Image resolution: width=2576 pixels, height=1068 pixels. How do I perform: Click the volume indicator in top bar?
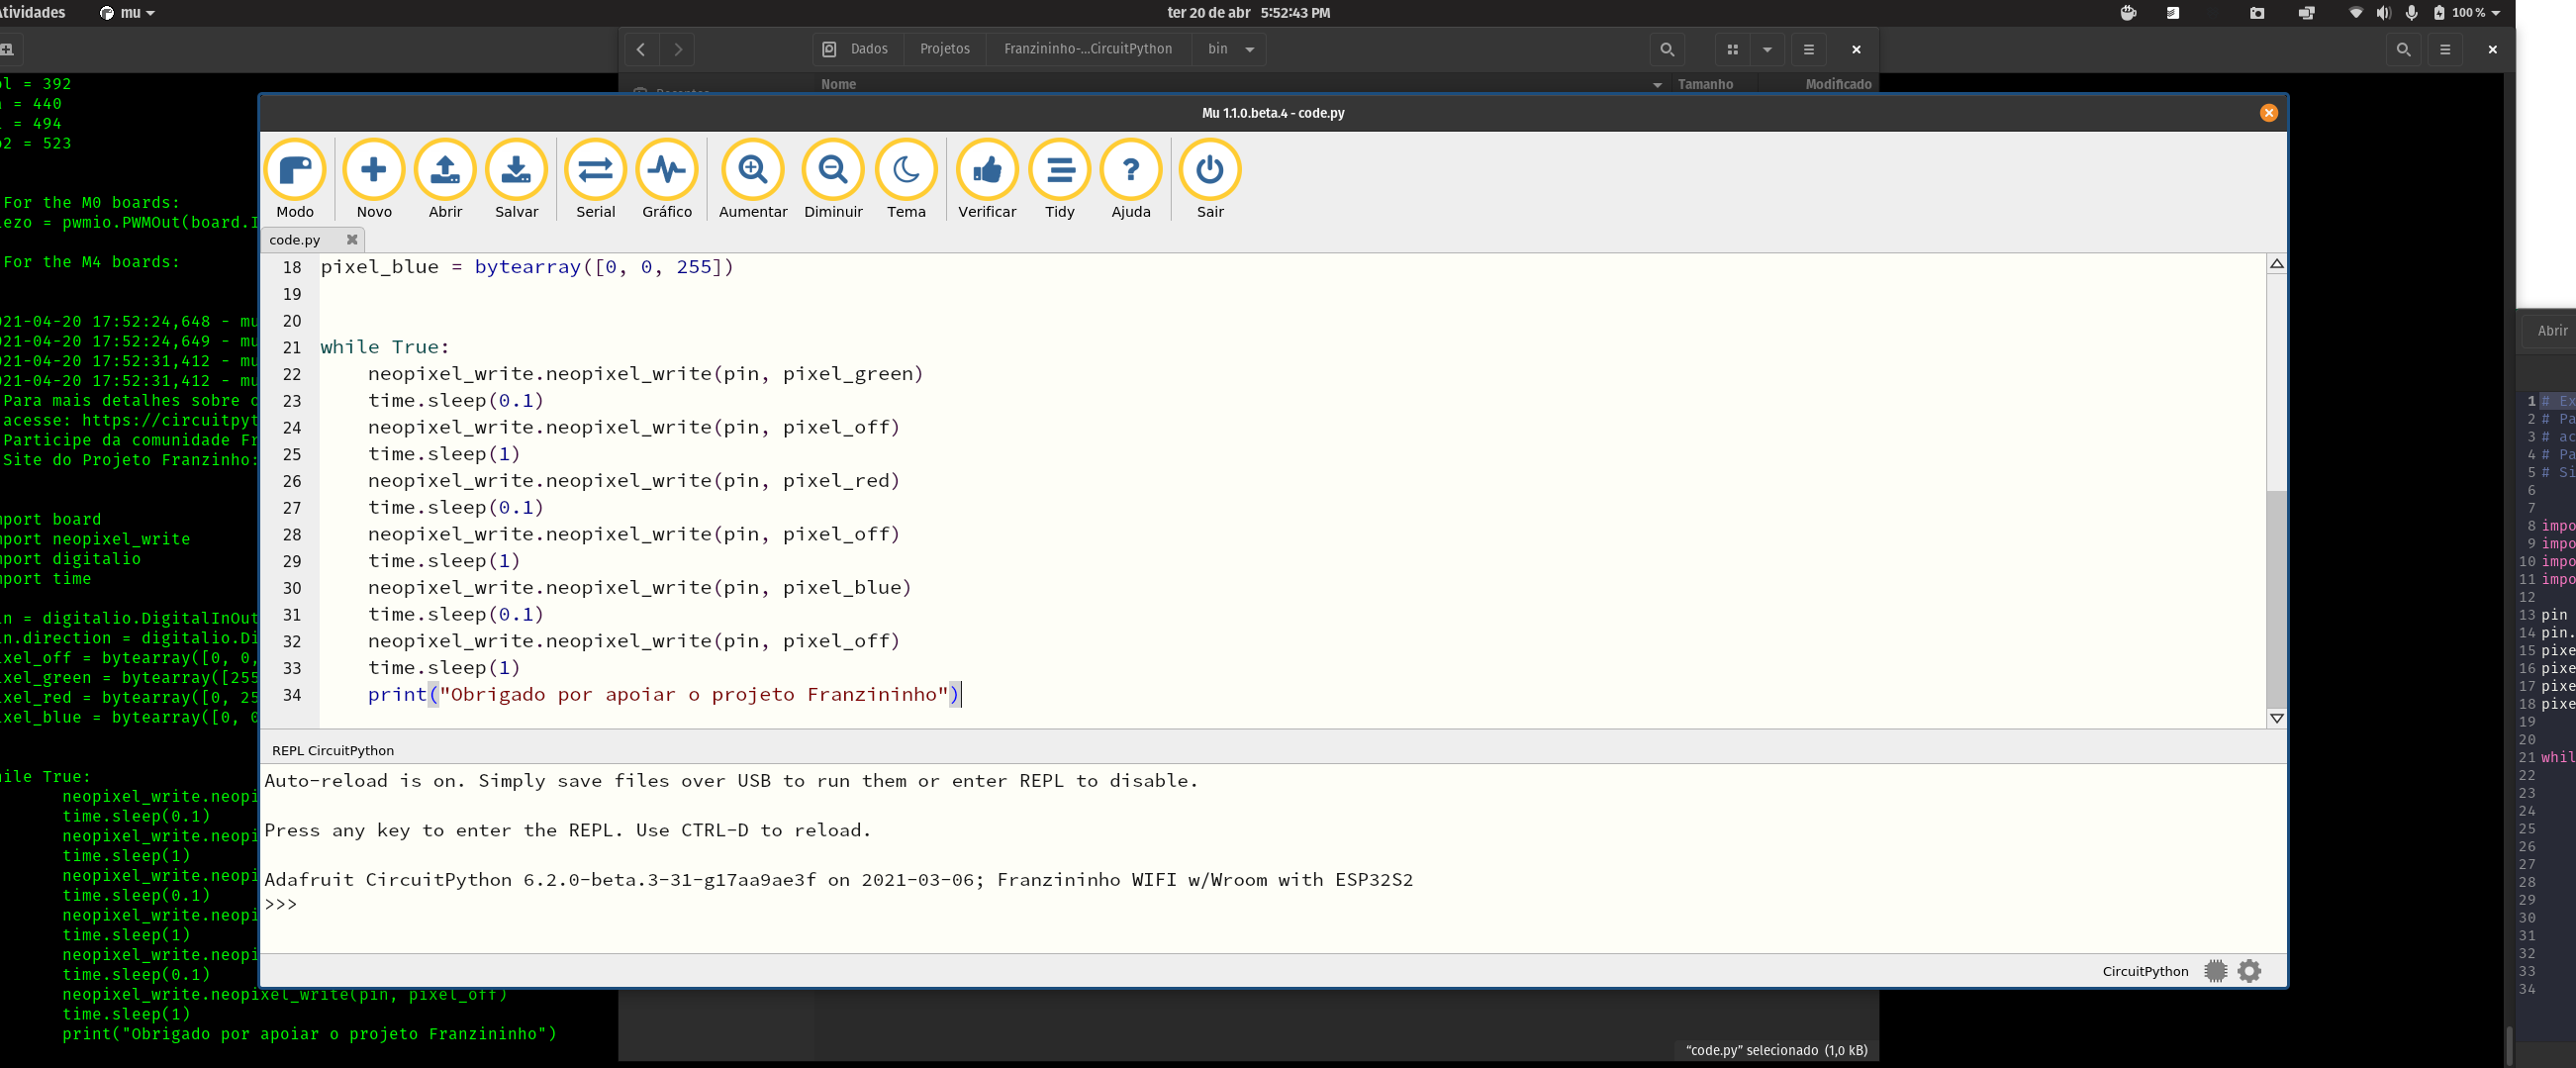click(x=2383, y=13)
